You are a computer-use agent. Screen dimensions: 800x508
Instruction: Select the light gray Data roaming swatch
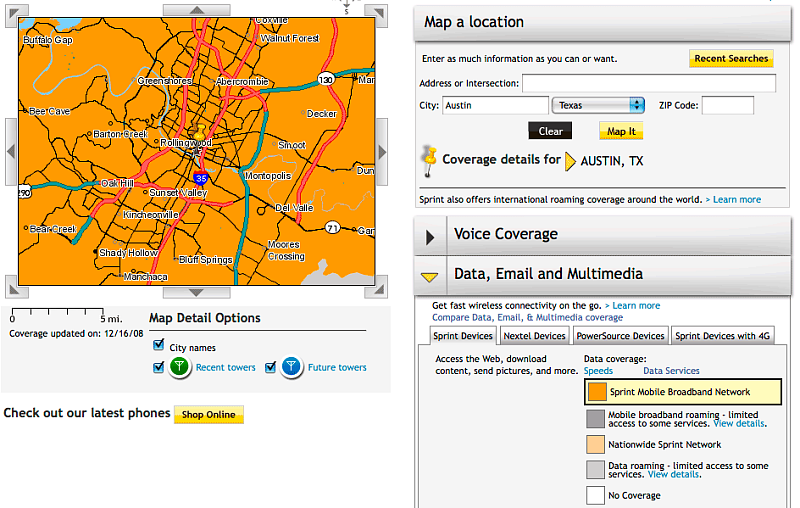(x=595, y=469)
